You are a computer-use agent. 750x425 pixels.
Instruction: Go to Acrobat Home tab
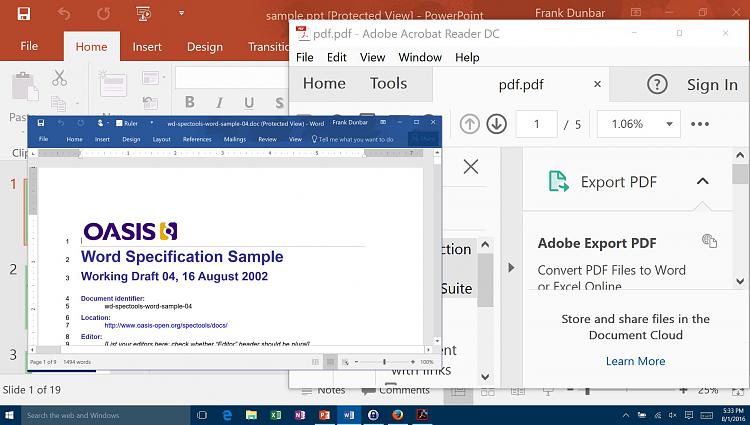(x=324, y=83)
